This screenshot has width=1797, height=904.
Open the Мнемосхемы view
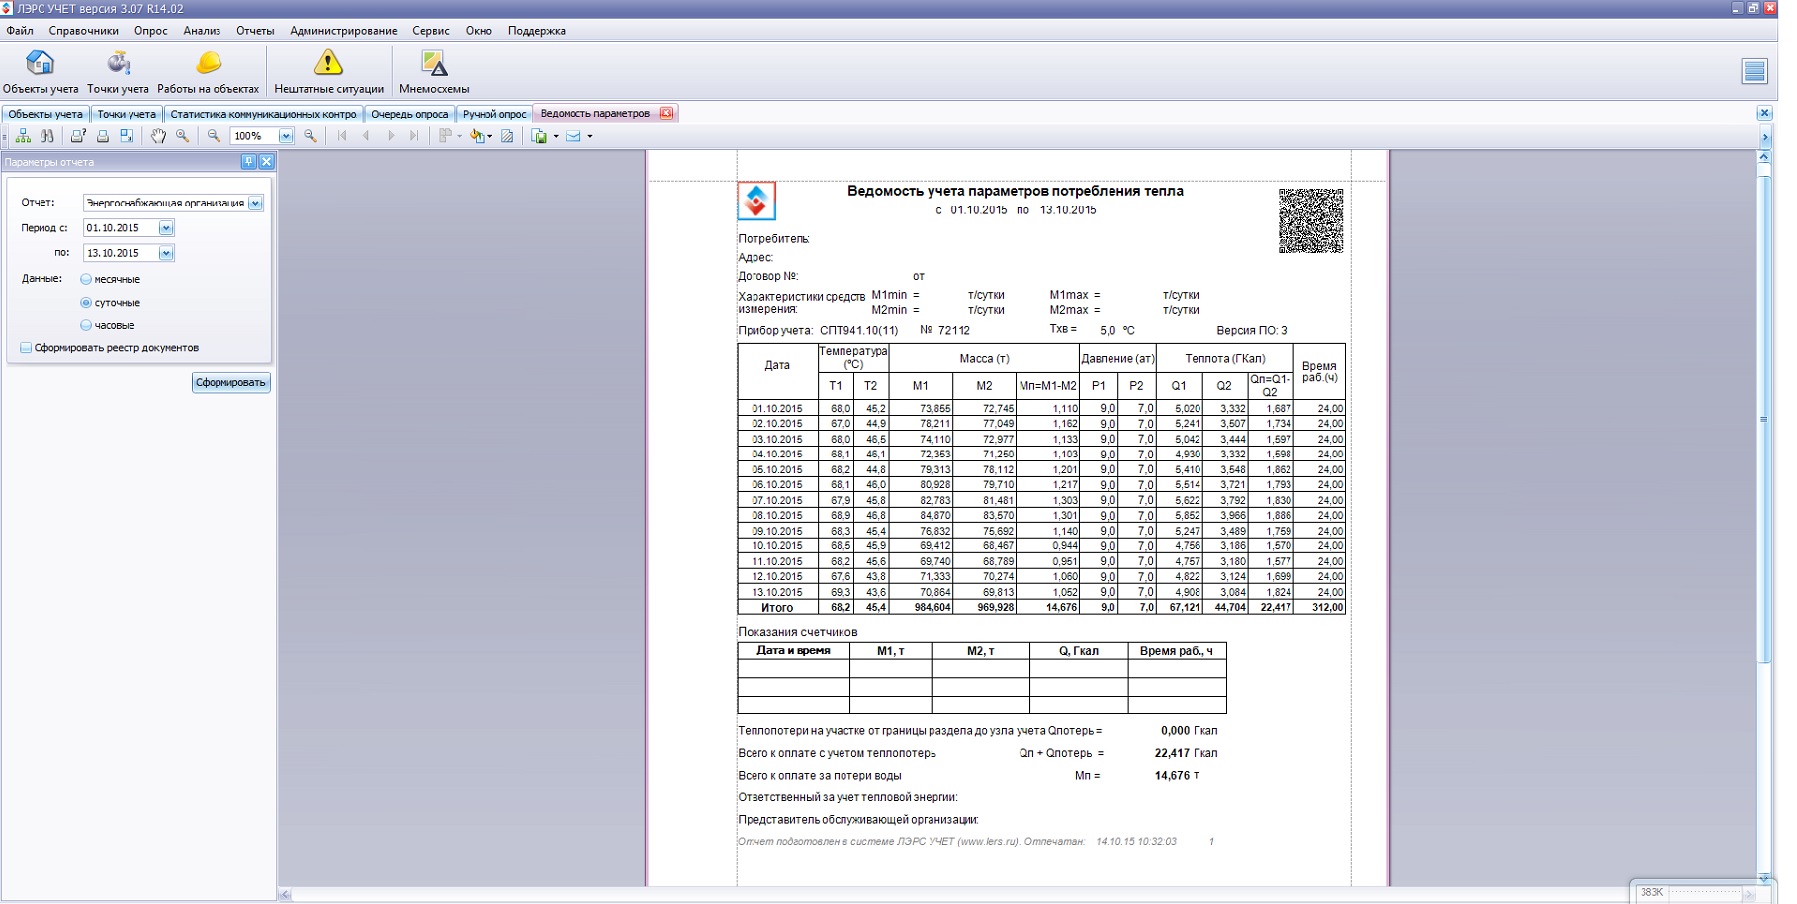[434, 71]
